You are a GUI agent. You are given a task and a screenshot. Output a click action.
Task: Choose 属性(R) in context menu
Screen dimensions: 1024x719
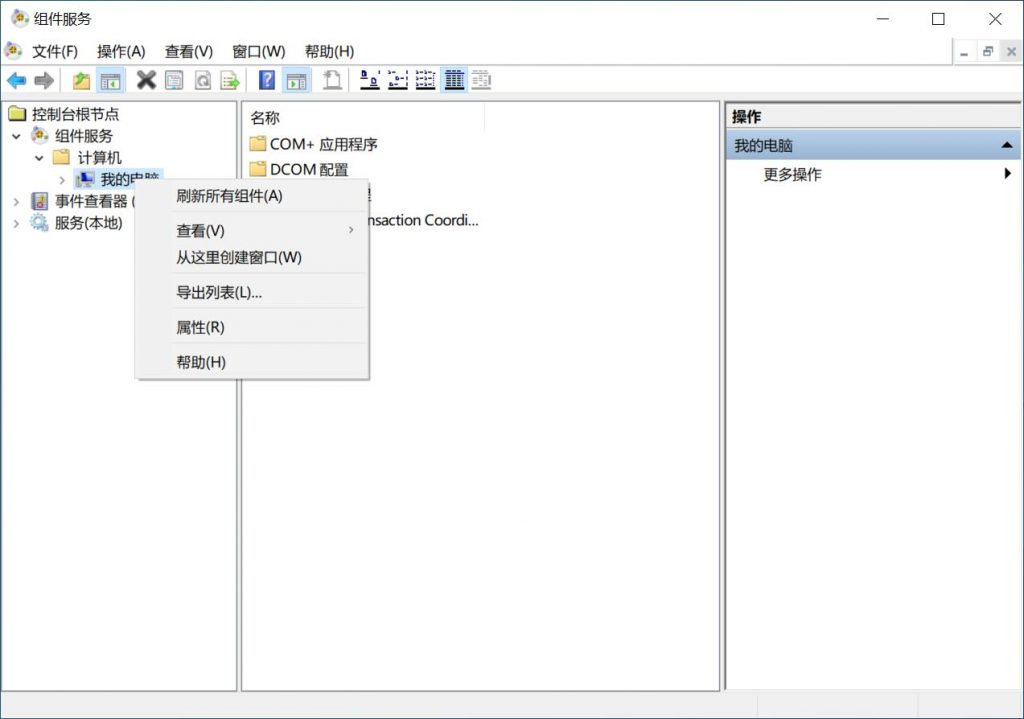(252, 327)
